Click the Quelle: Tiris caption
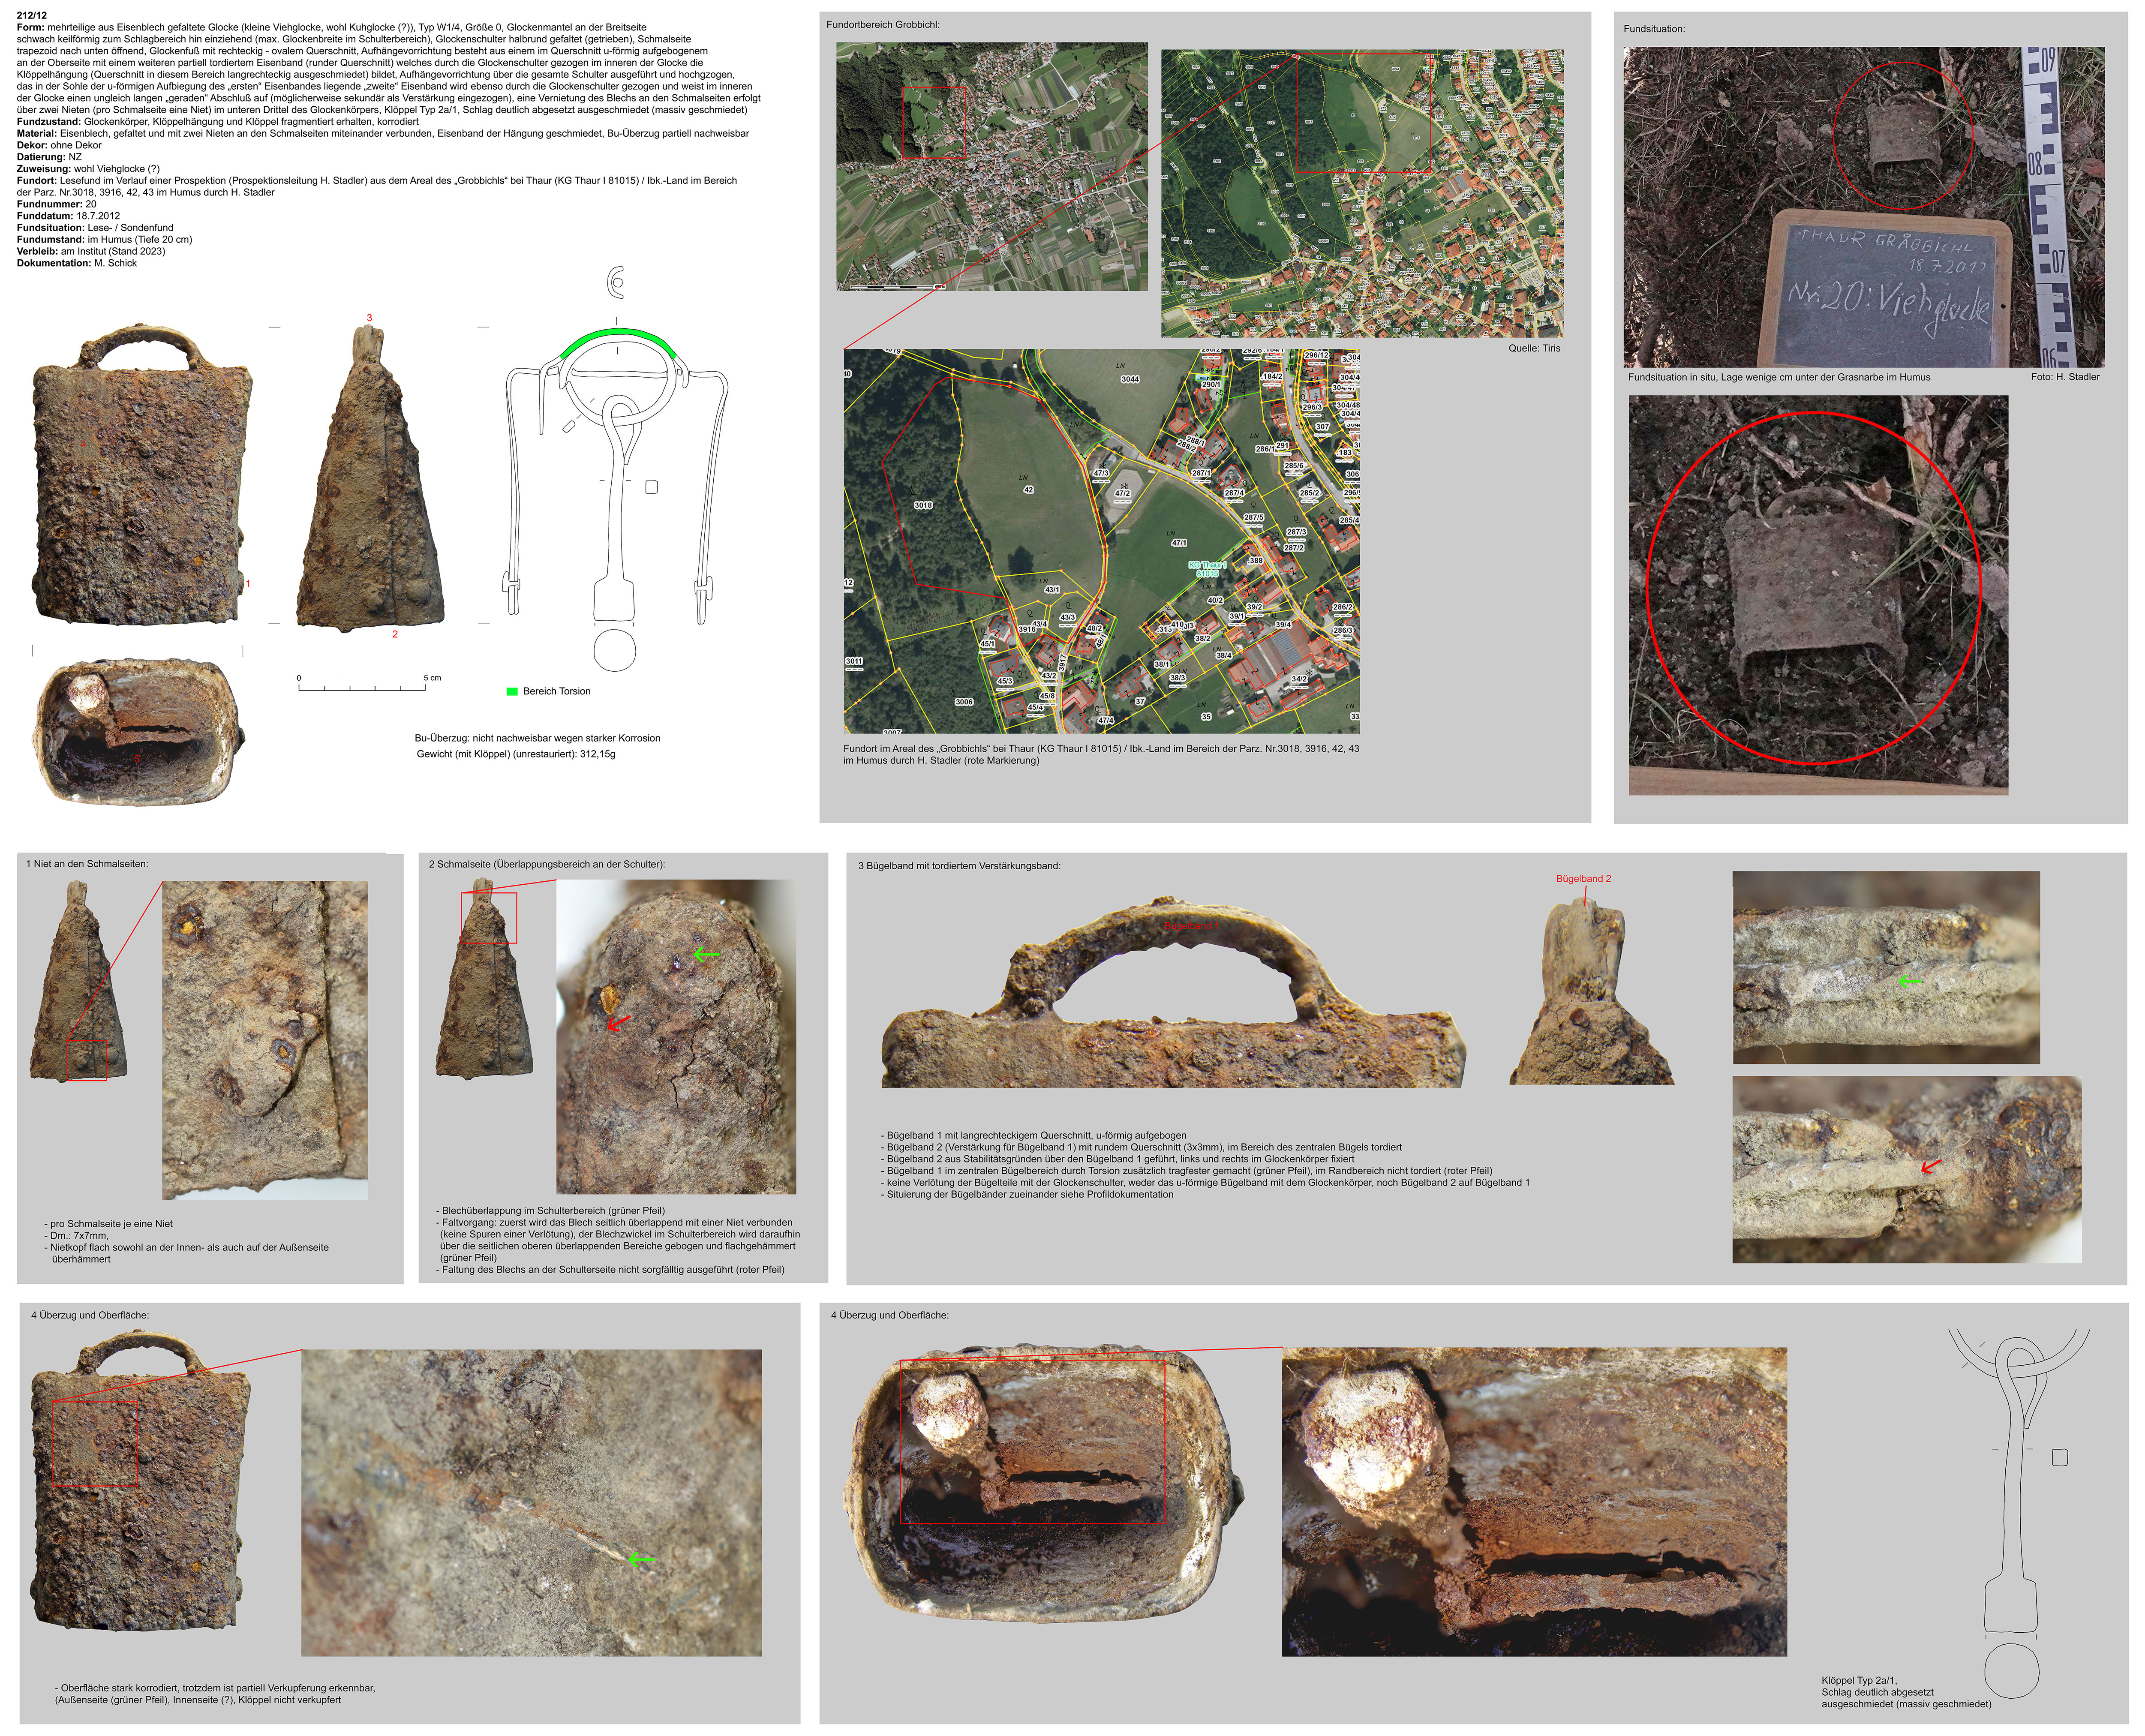 1534,348
